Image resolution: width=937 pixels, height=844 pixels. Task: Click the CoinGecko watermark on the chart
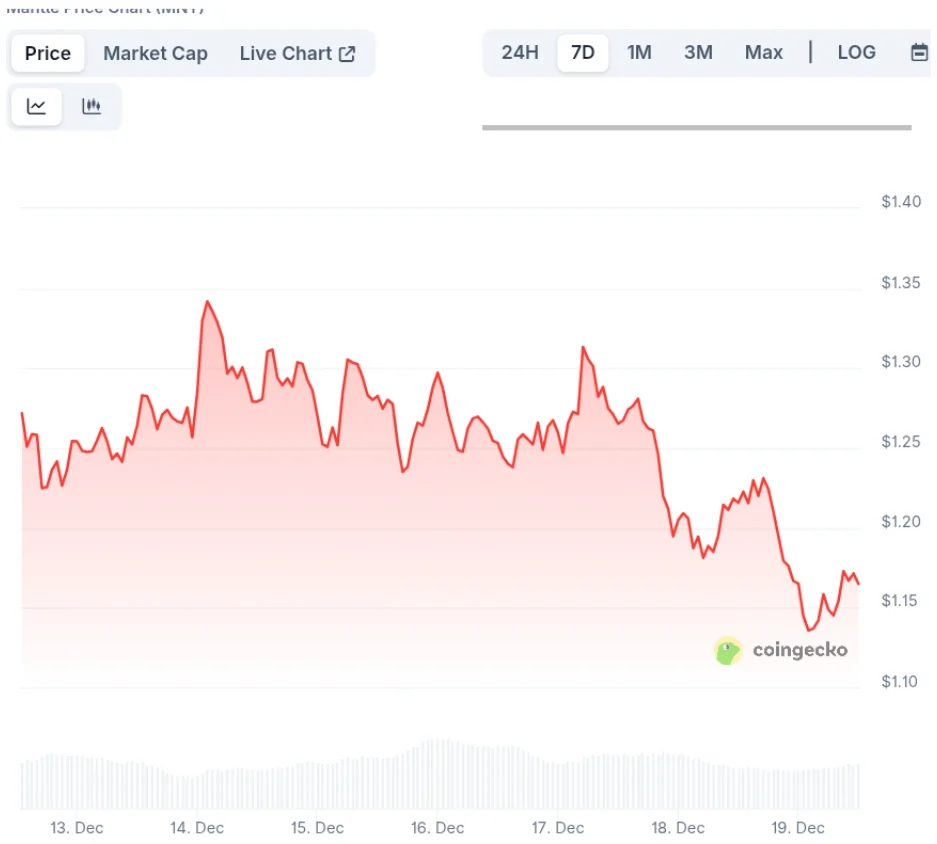click(797, 650)
